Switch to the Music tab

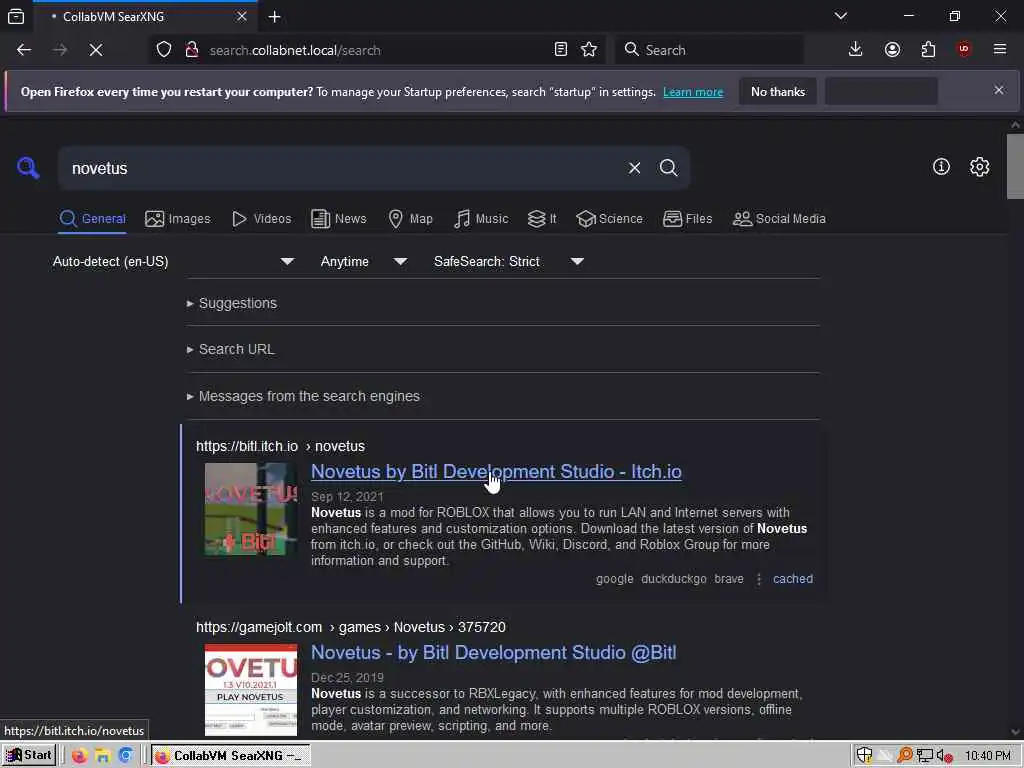[481, 219]
